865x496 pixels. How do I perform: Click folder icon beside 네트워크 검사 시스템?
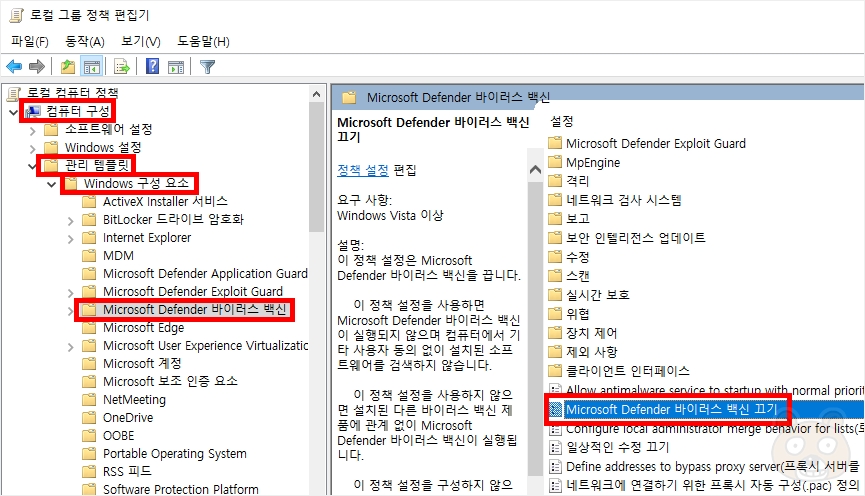tap(555, 200)
